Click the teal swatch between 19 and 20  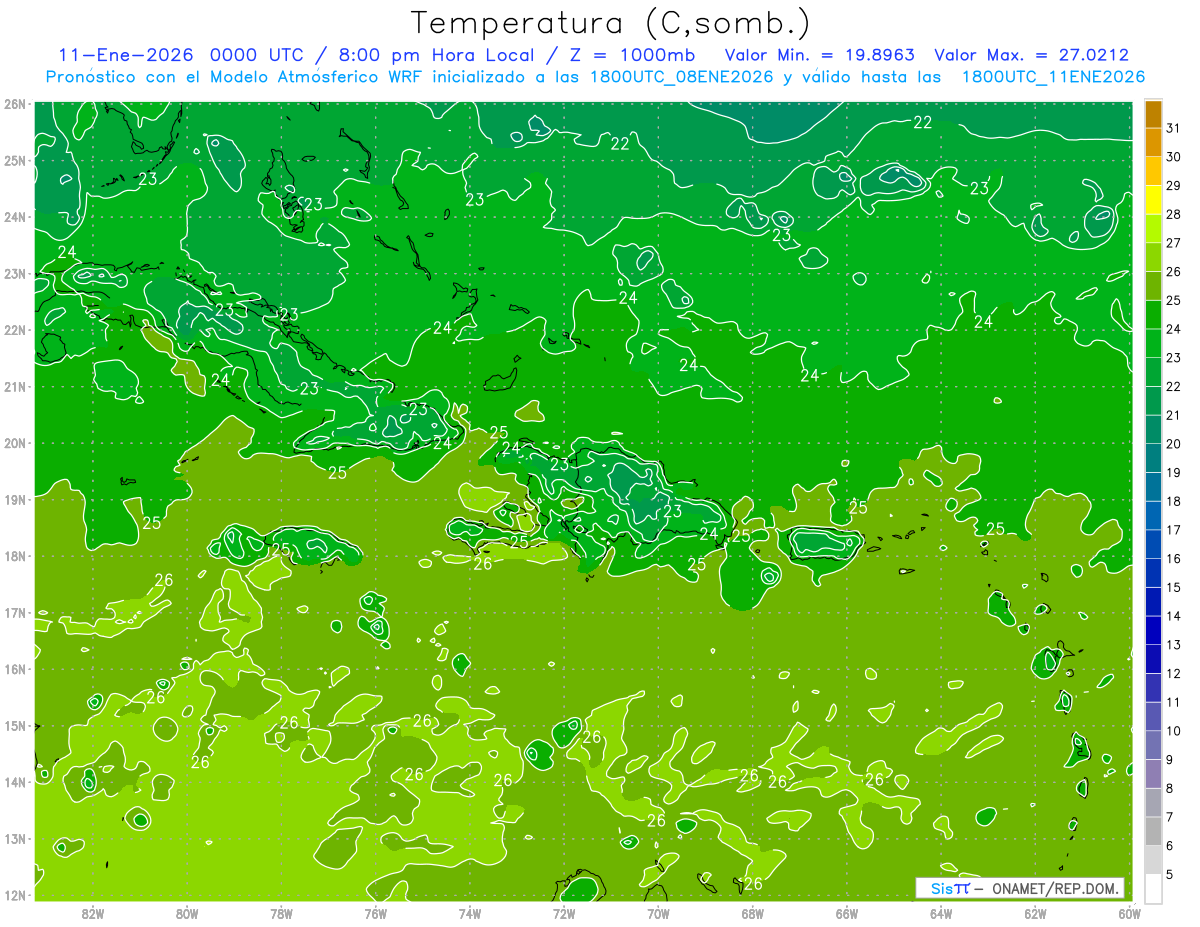tap(1153, 458)
